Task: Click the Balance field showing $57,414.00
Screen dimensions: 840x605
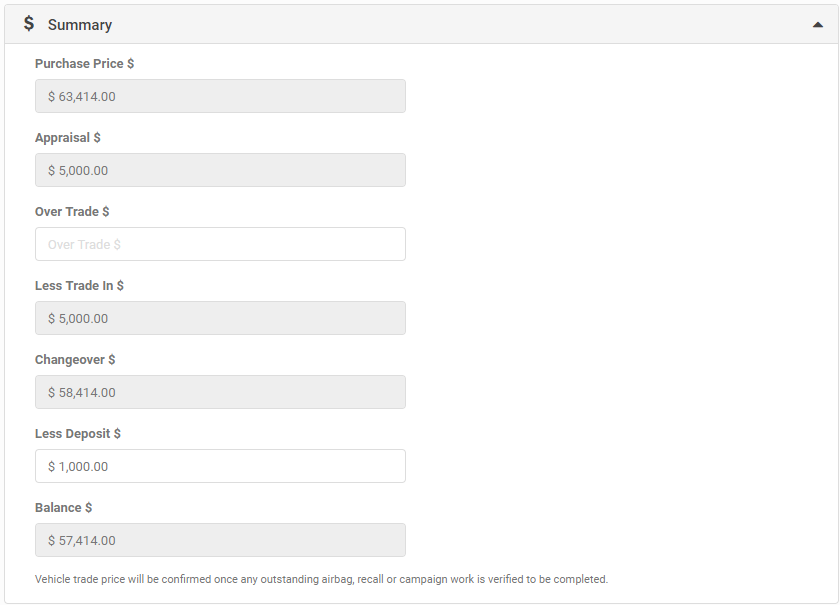Action: click(220, 540)
